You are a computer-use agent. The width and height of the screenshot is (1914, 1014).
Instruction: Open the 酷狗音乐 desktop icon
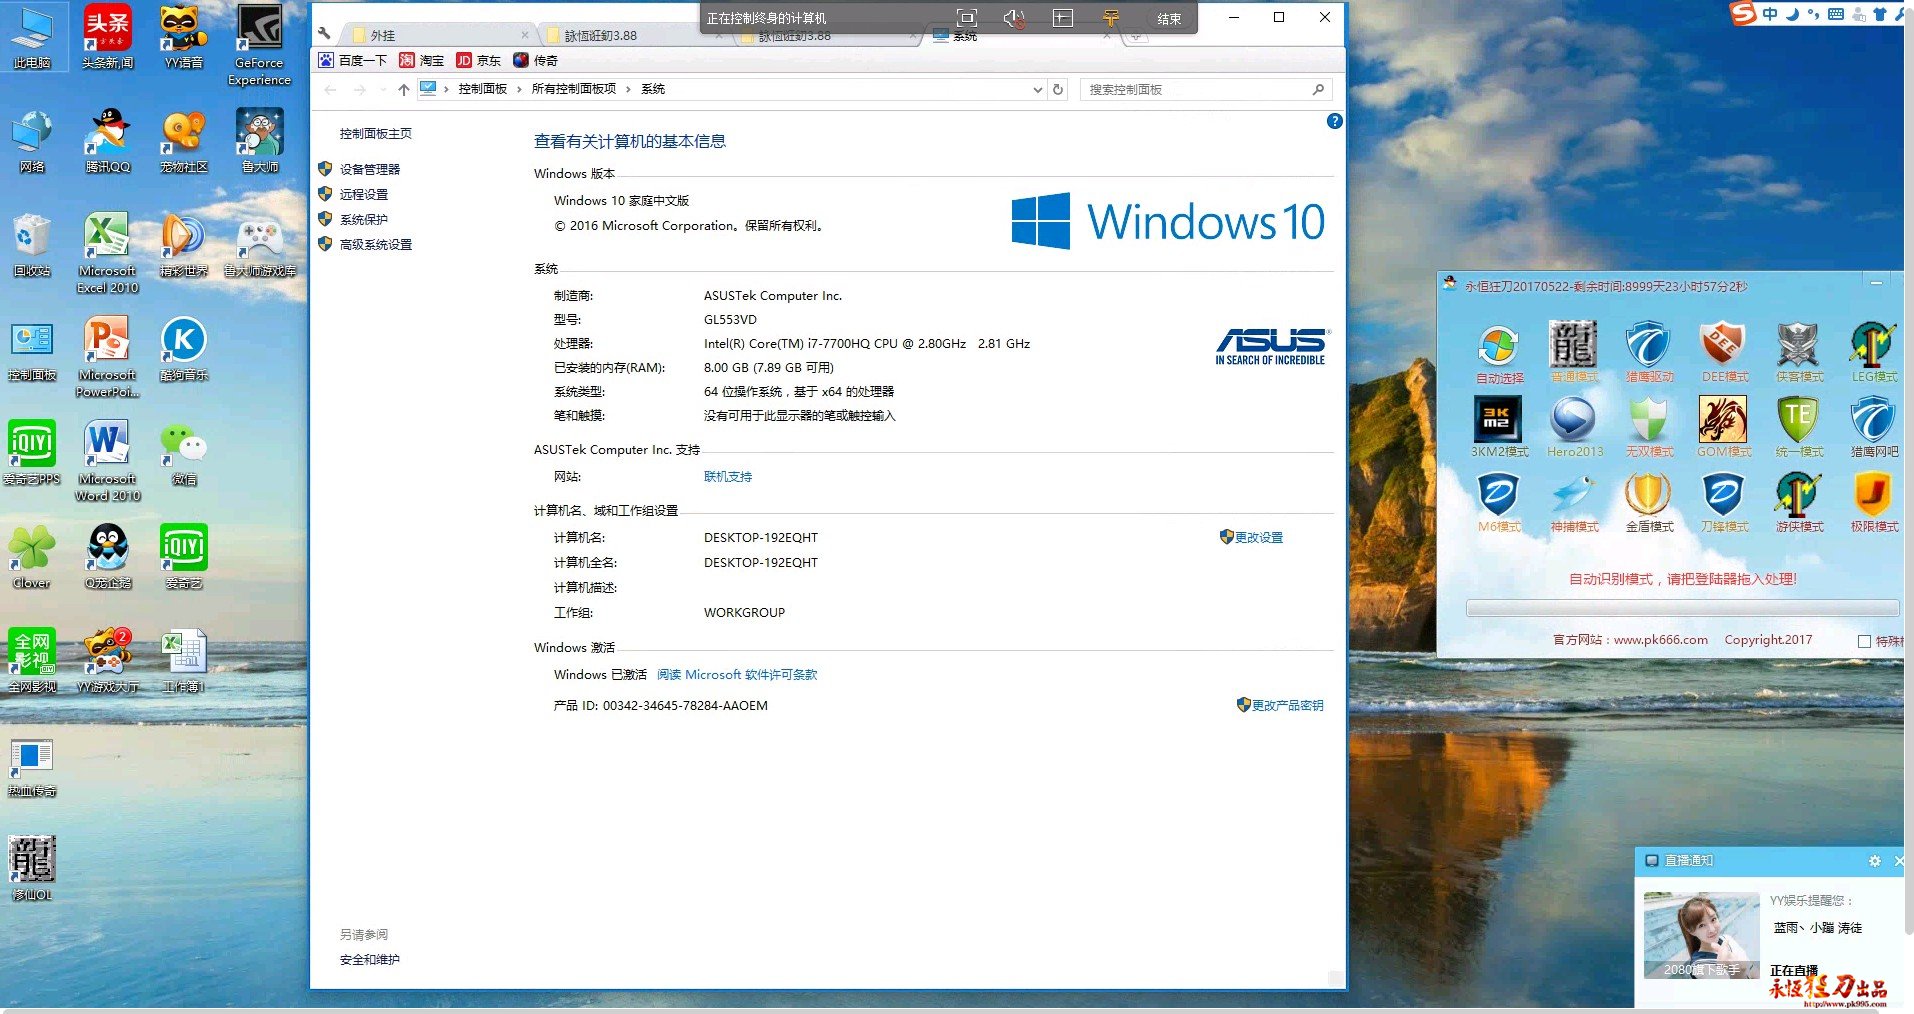click(x=184, y=349)
